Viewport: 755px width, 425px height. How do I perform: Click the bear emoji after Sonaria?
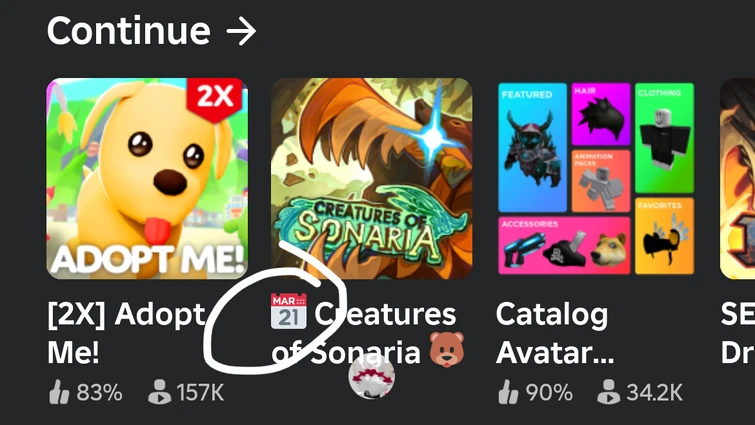[447, 349]
